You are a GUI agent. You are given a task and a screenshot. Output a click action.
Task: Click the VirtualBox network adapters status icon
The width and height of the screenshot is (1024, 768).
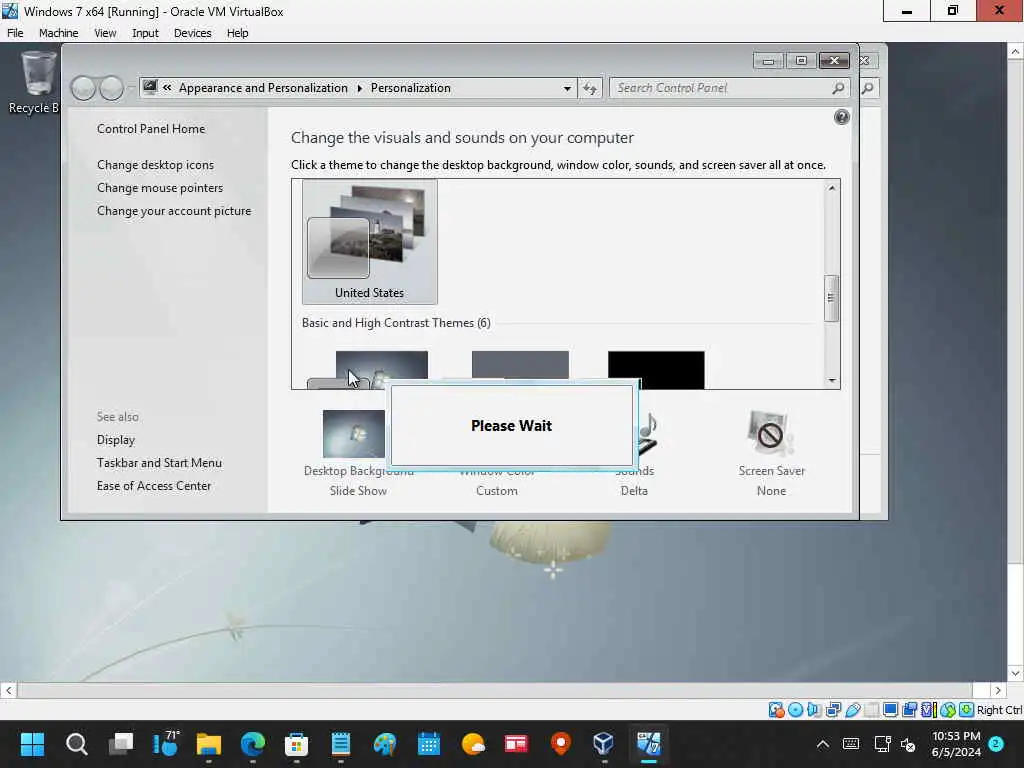(x=833, y=710)
